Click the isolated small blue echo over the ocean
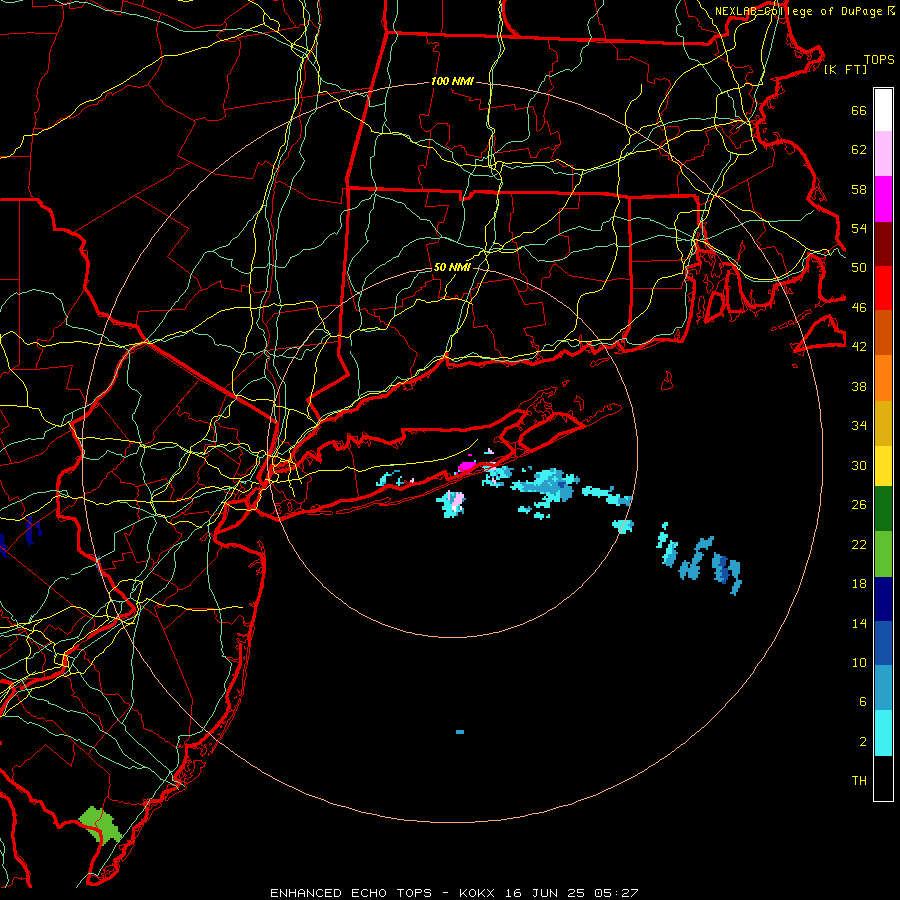 460,732
